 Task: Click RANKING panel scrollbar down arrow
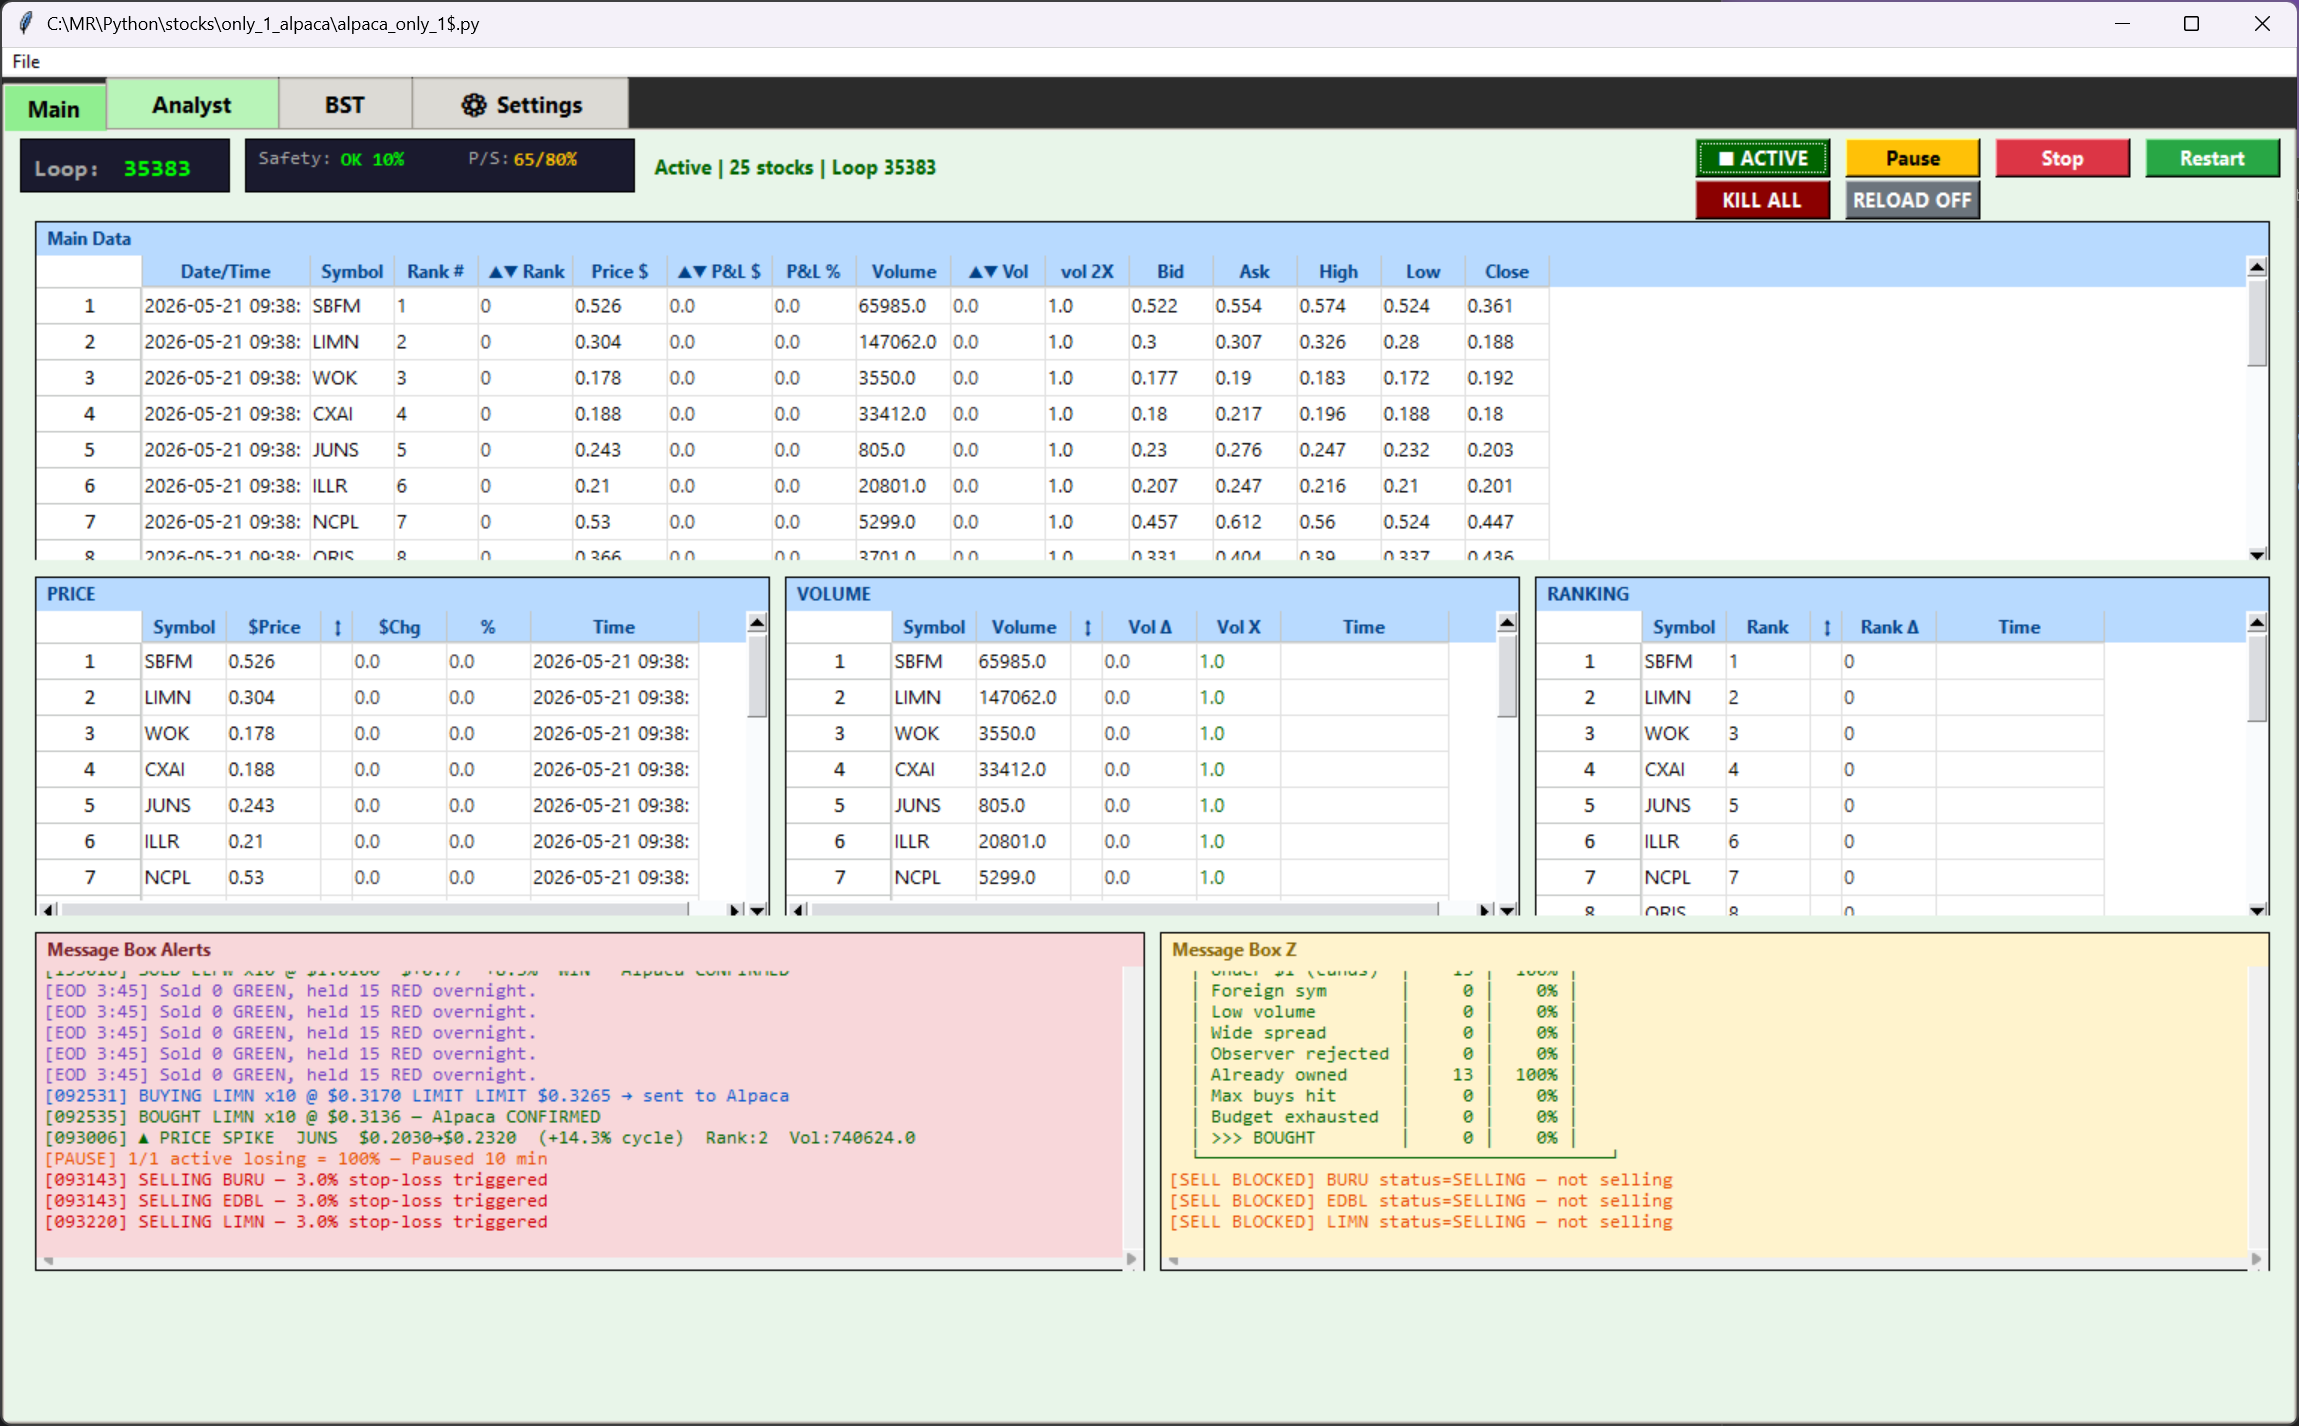tap(2256, 909)
